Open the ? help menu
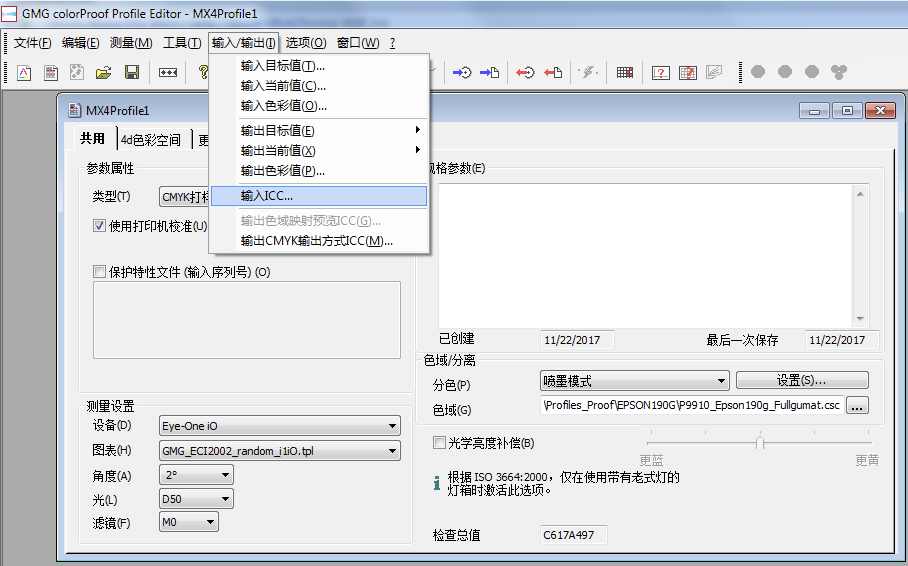908x566 pixels. click(x=392, y=43)
